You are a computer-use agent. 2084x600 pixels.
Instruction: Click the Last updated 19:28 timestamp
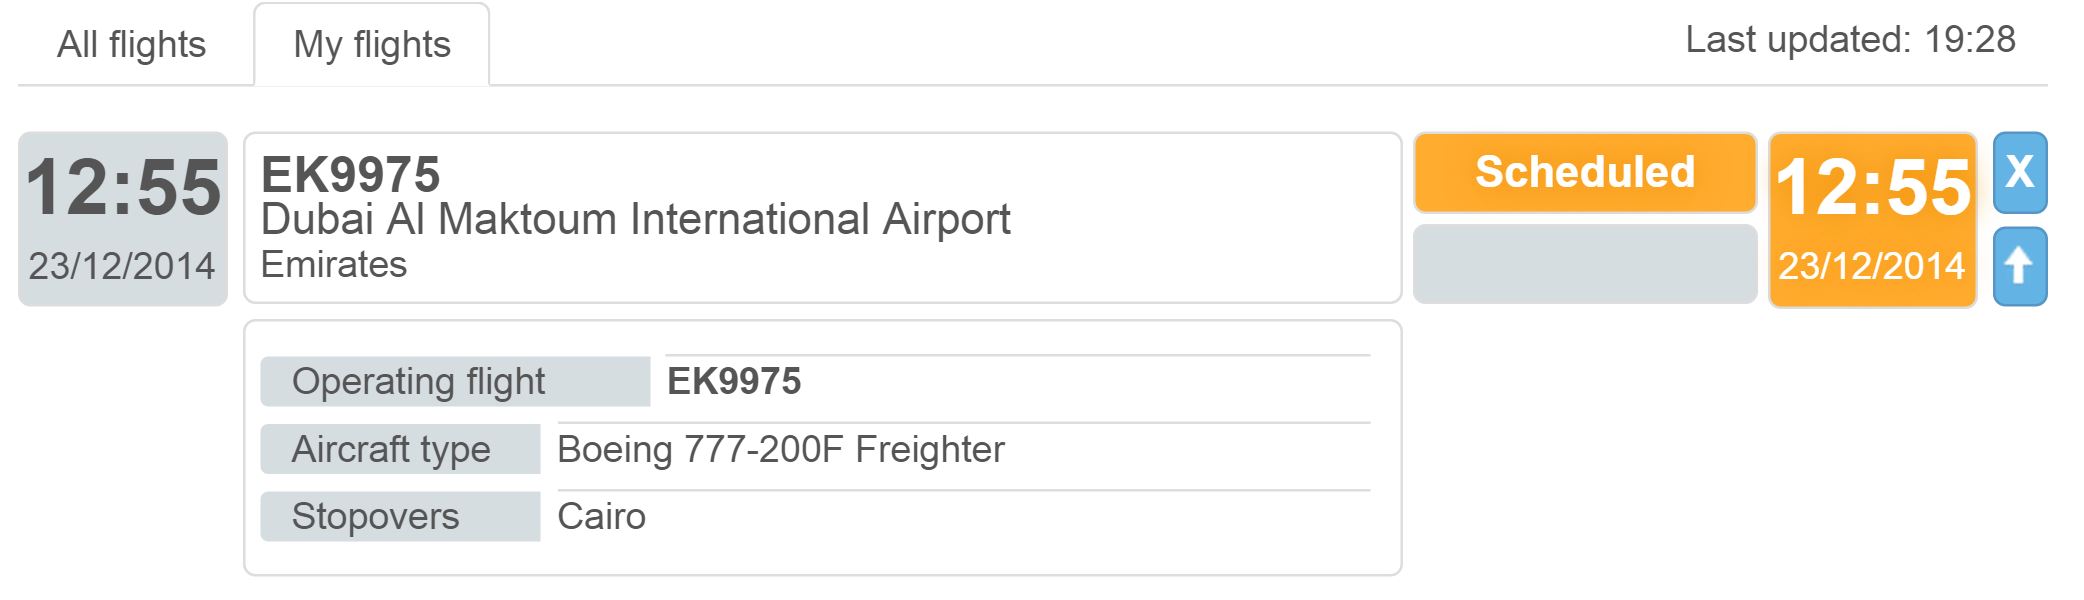[x=1850, y=40]
